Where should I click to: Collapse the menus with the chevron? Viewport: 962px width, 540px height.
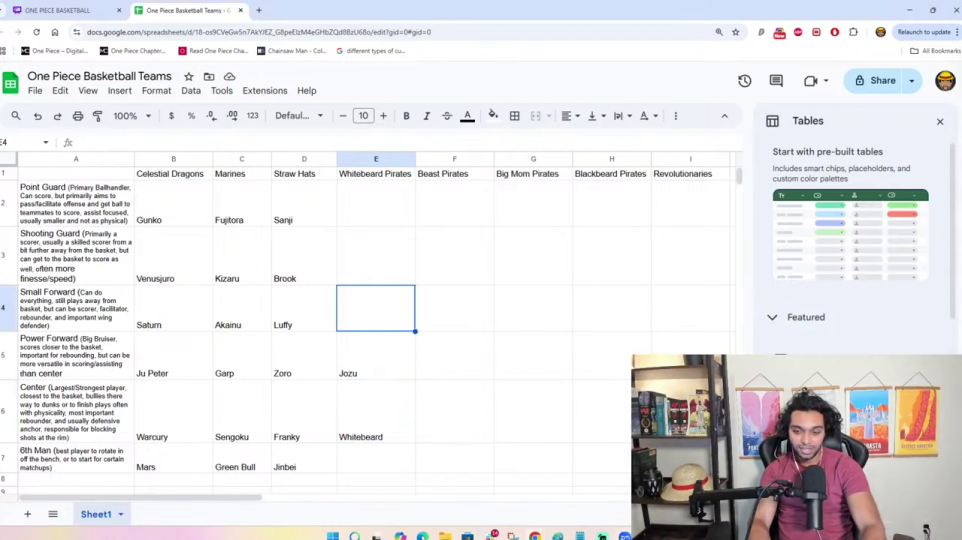tap(725, 116)
